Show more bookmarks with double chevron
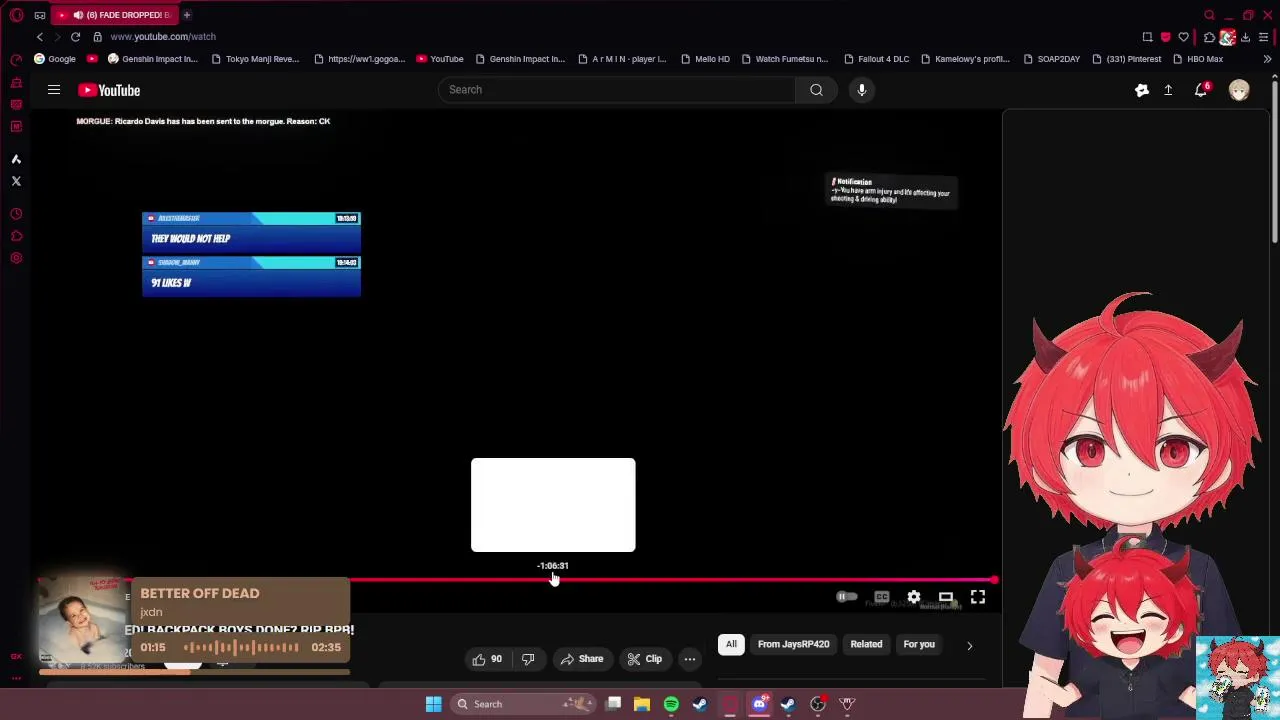This screenshot has height=720, width=1280. (x=1267, y=59)
